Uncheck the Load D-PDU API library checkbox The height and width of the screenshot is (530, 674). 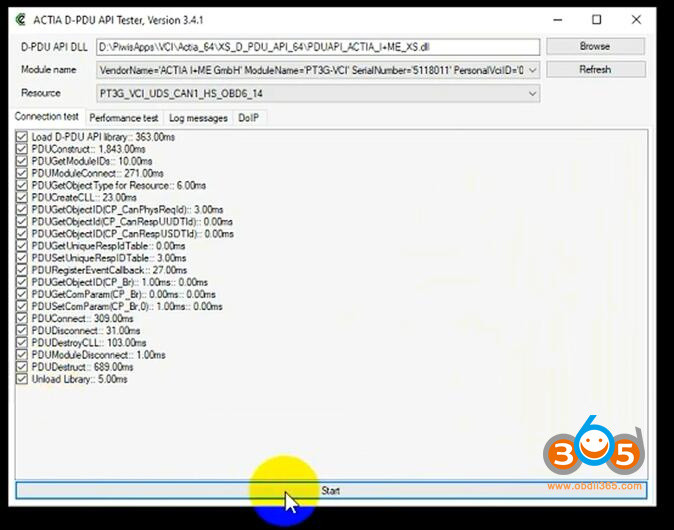[x=23, y=137]
